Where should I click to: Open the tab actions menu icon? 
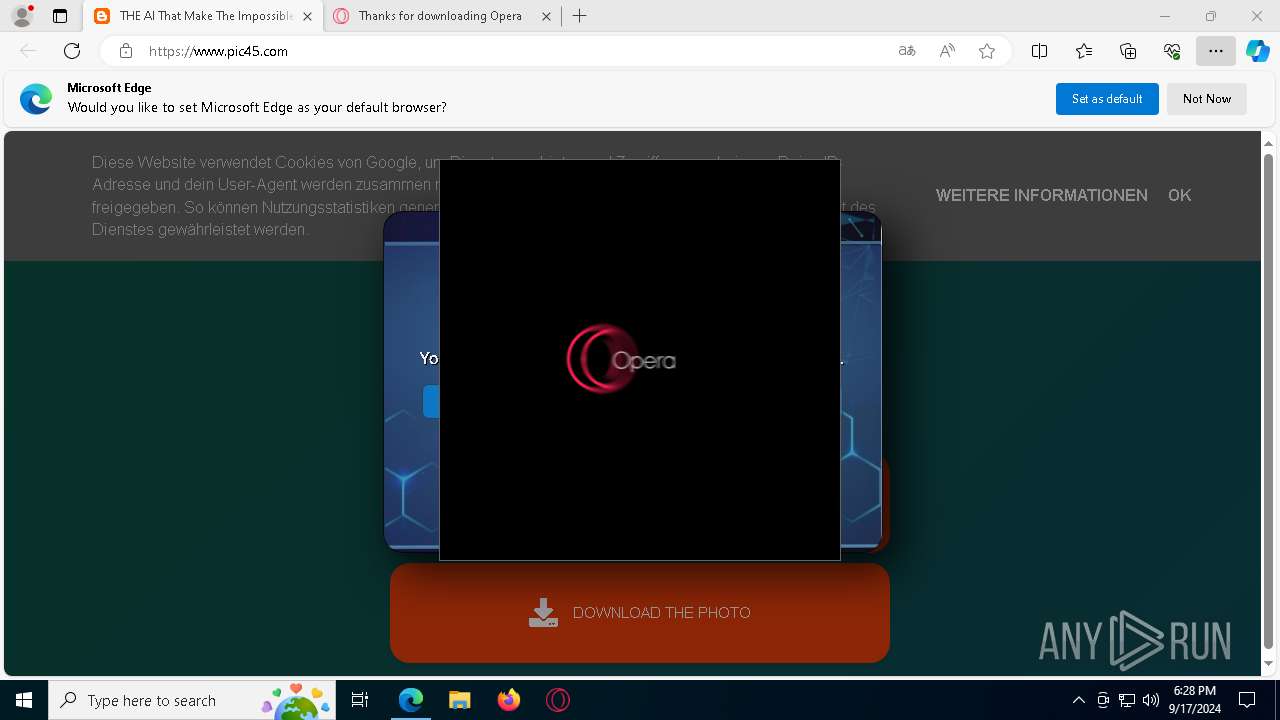[60, 16]
